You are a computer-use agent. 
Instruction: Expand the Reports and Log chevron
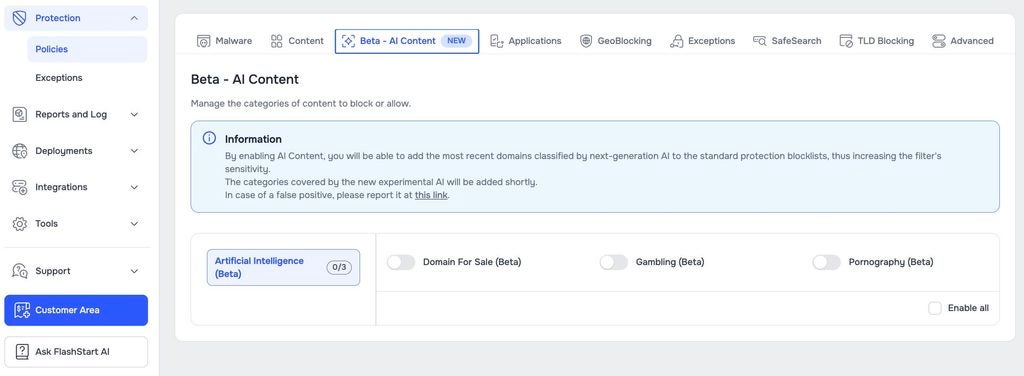135,114
